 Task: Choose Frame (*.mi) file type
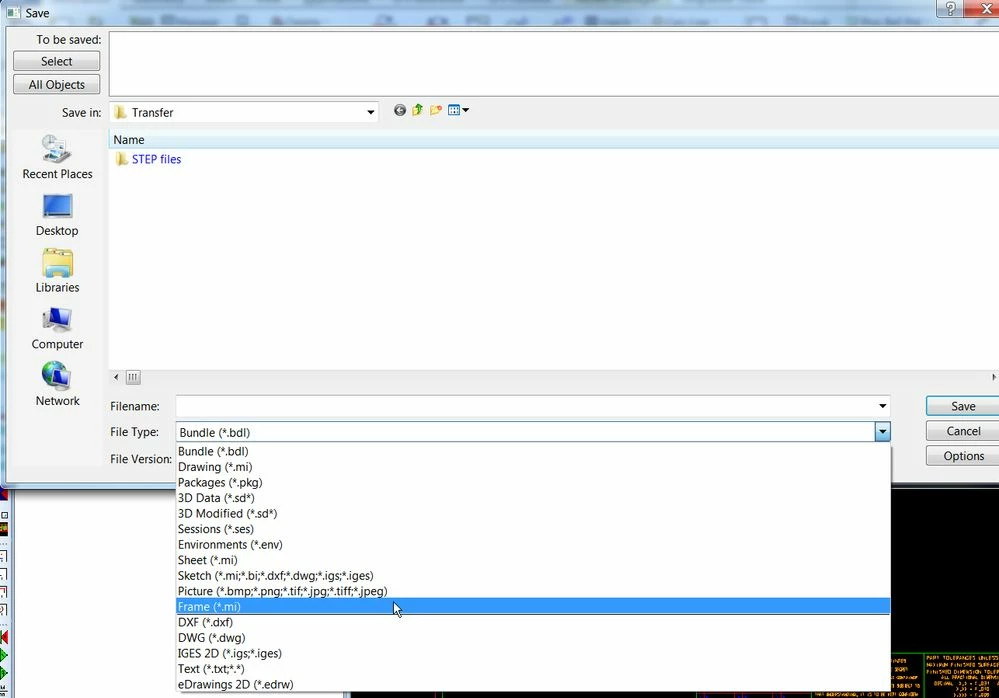pos(533,607)
